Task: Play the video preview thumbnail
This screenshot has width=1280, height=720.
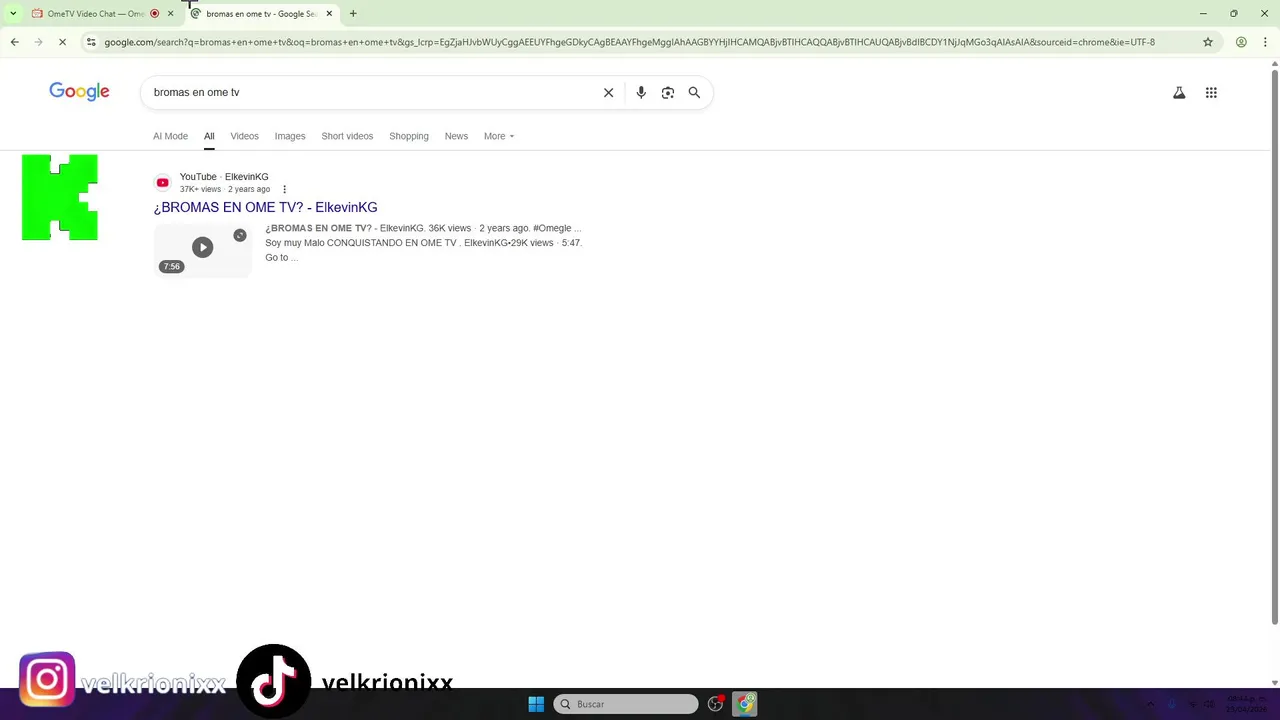Action: pyautogui.click(x=203, y=248)
